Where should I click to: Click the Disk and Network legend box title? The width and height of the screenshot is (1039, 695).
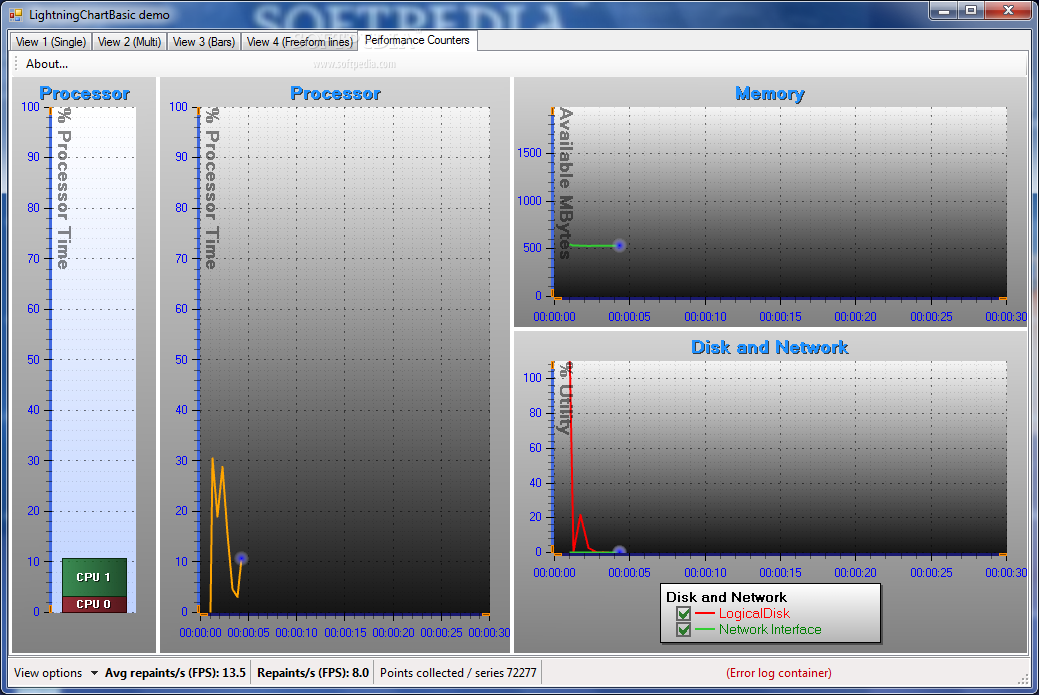[726, 597]
